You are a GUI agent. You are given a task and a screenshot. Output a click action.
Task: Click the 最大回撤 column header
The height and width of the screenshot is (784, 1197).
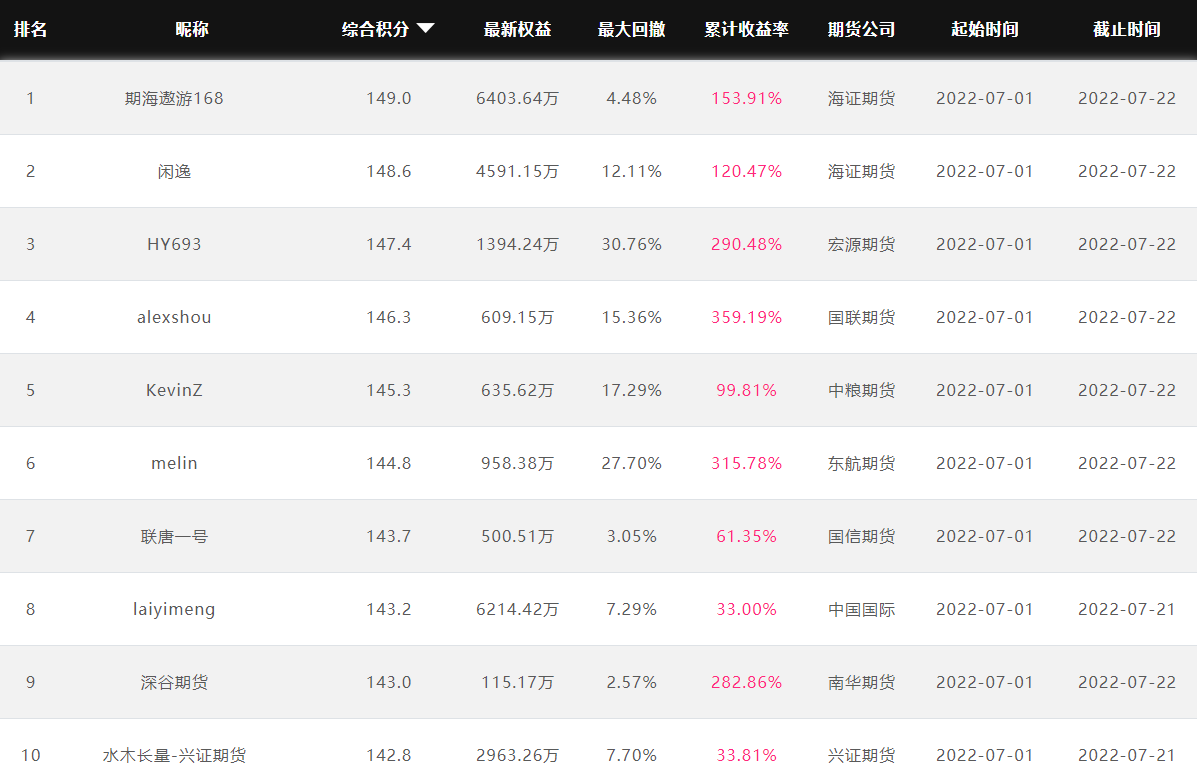[631, 29]
